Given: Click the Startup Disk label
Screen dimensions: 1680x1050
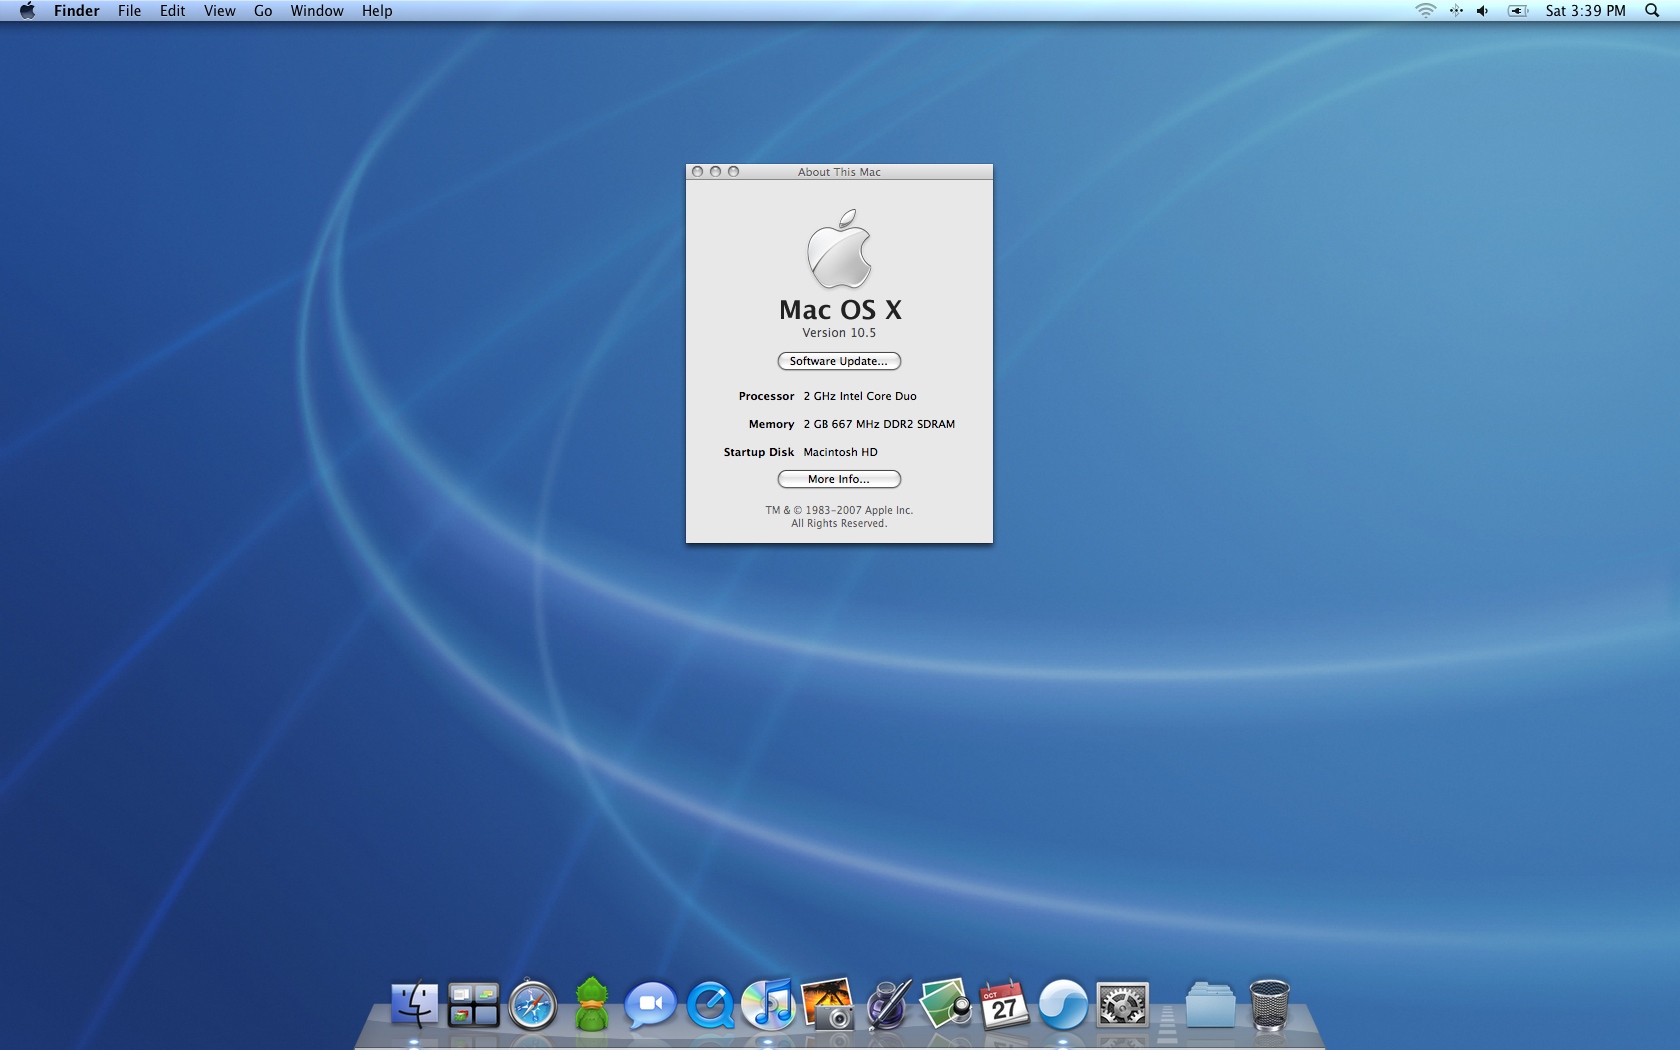Looking at the screenshot, I should tap(759, 452).
